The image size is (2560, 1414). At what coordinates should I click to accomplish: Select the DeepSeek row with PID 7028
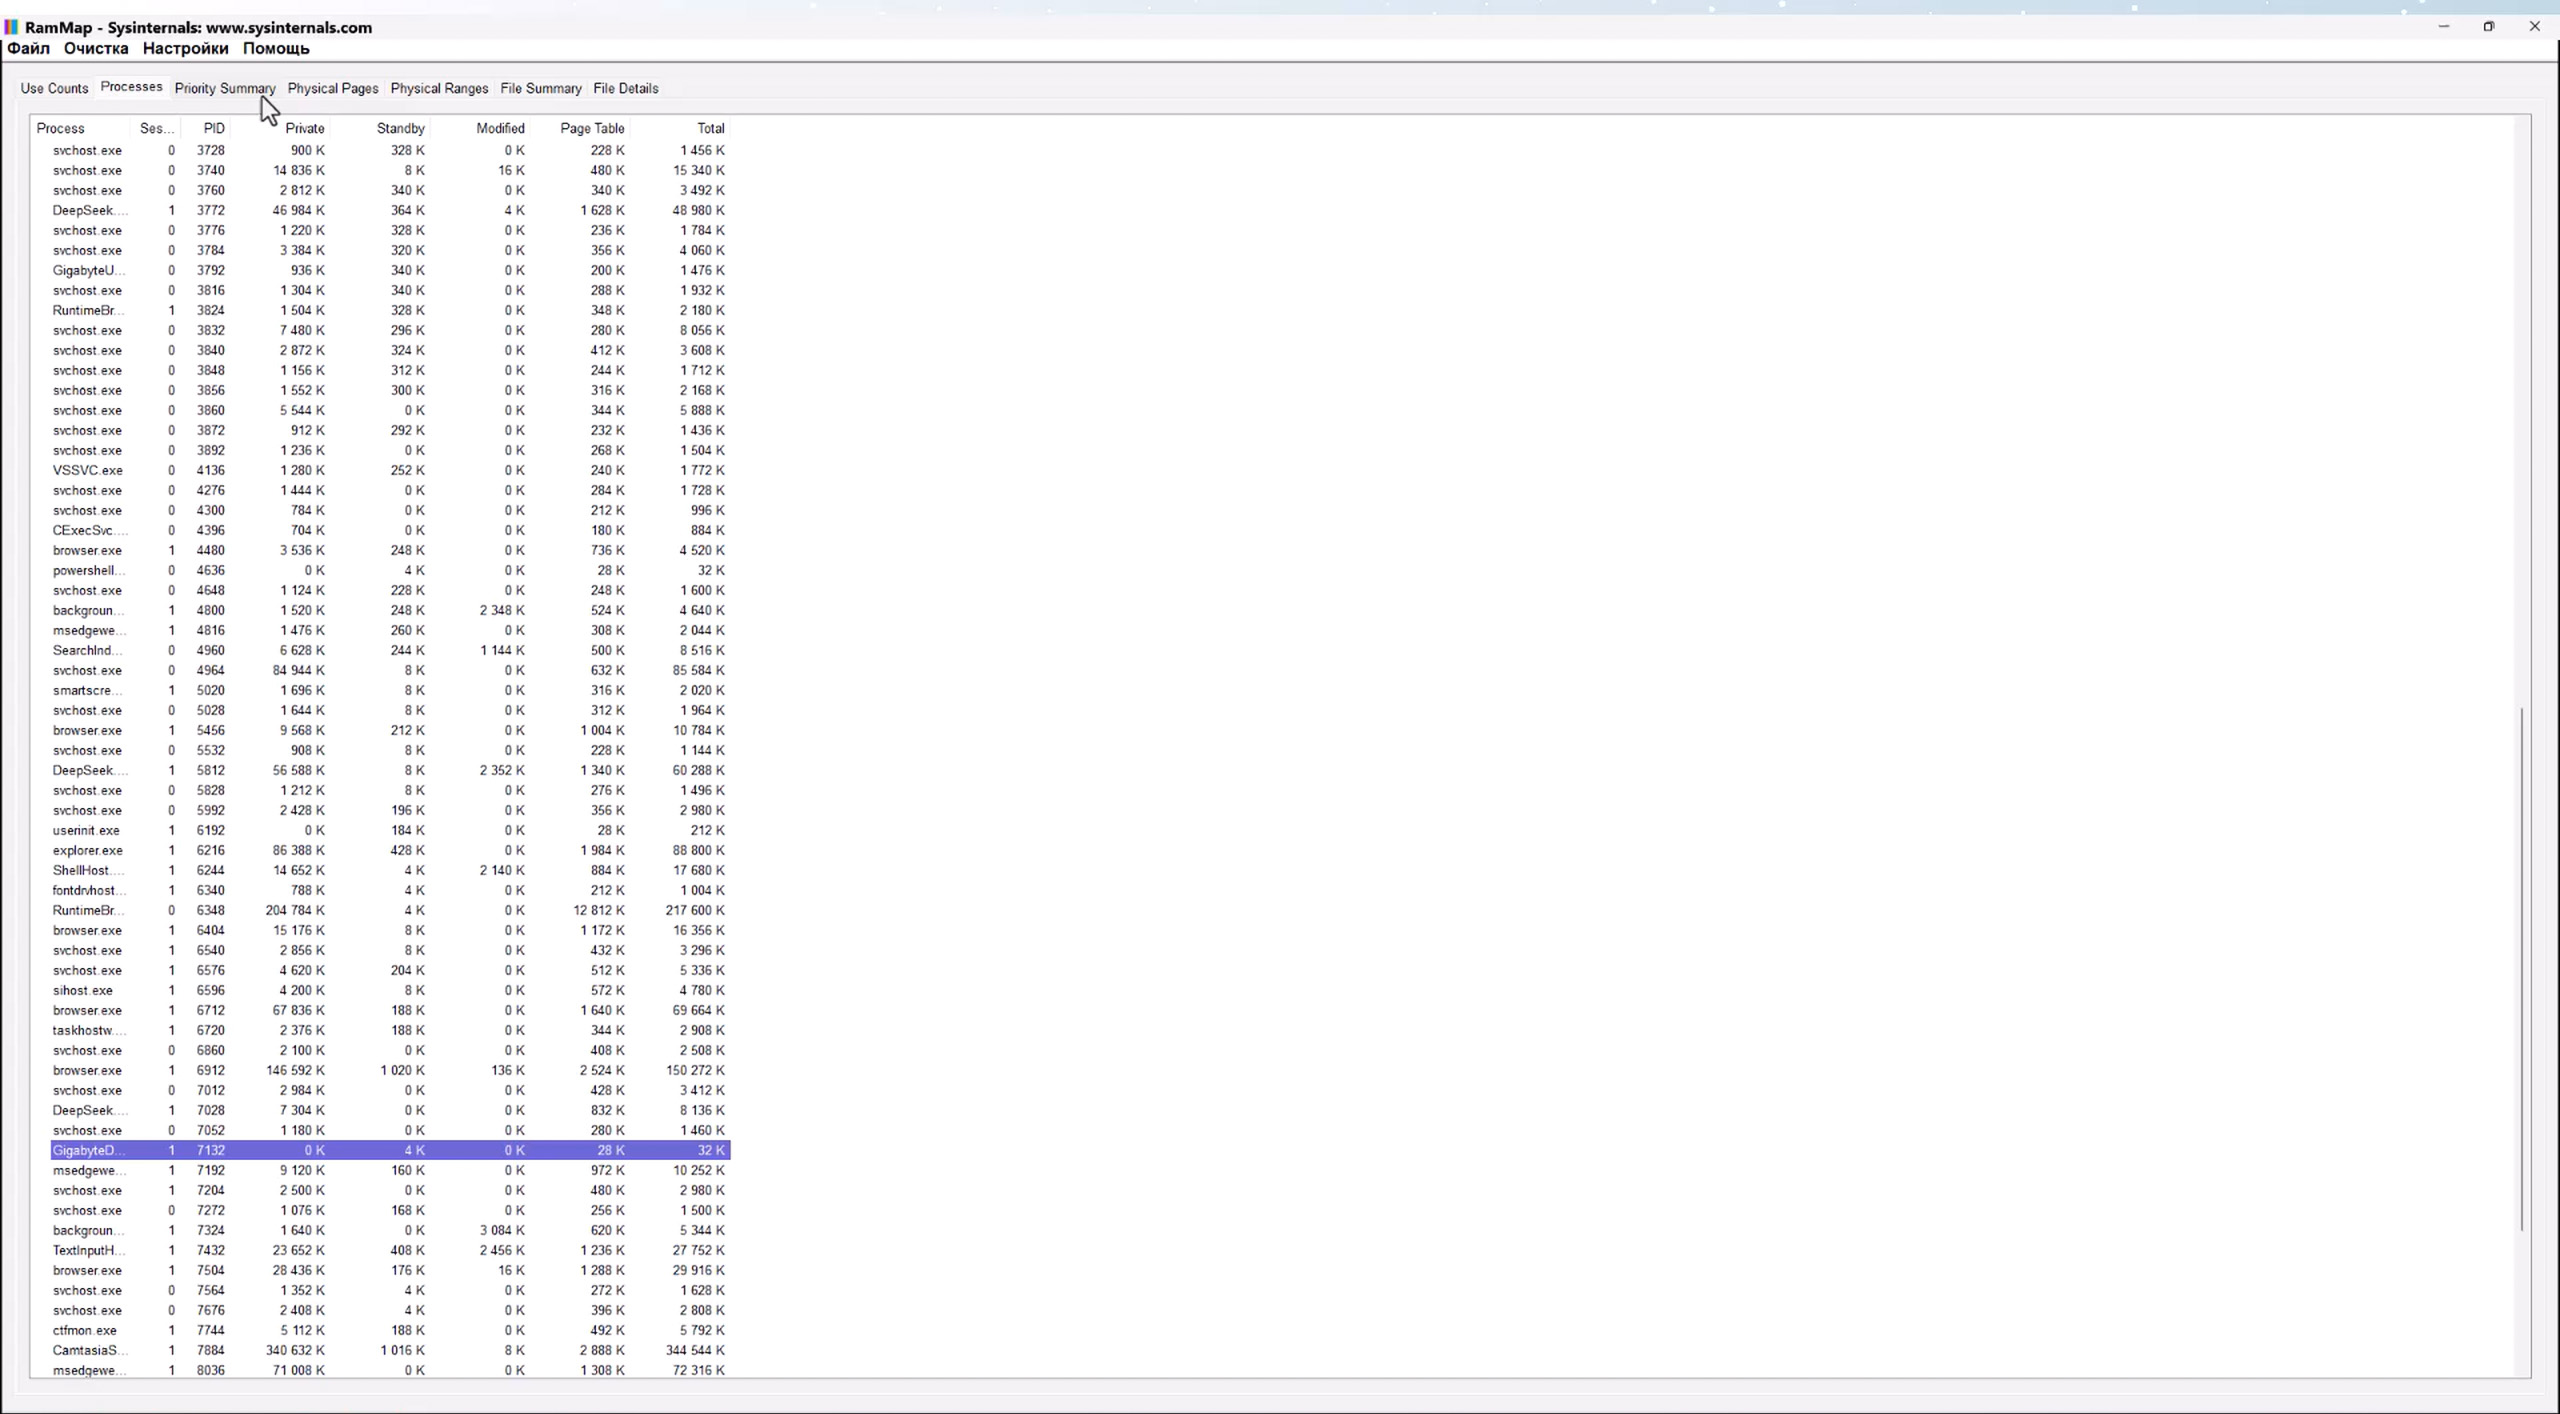pos(390,1110)
